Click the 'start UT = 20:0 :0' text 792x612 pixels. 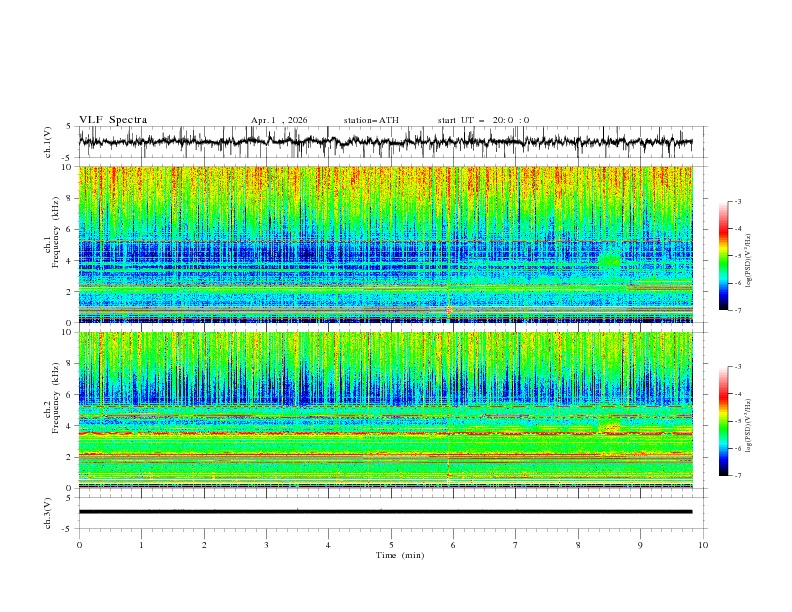click(483, 120)
